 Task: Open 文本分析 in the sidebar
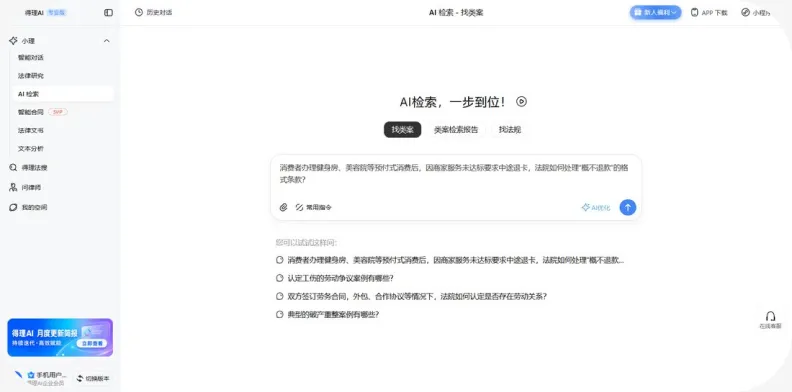click(31, 149)
